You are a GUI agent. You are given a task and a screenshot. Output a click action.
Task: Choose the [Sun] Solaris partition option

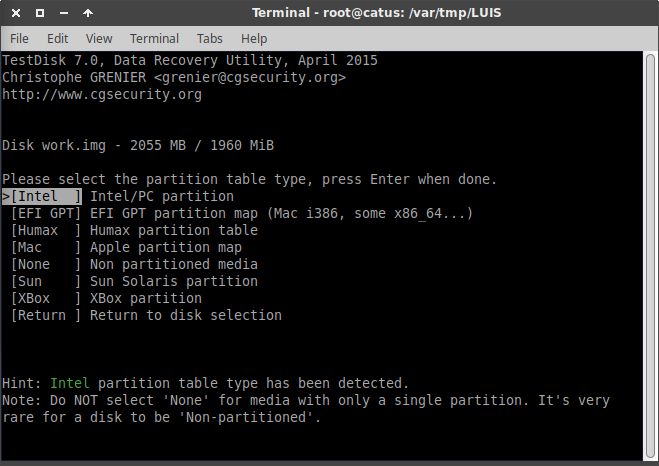46,281
